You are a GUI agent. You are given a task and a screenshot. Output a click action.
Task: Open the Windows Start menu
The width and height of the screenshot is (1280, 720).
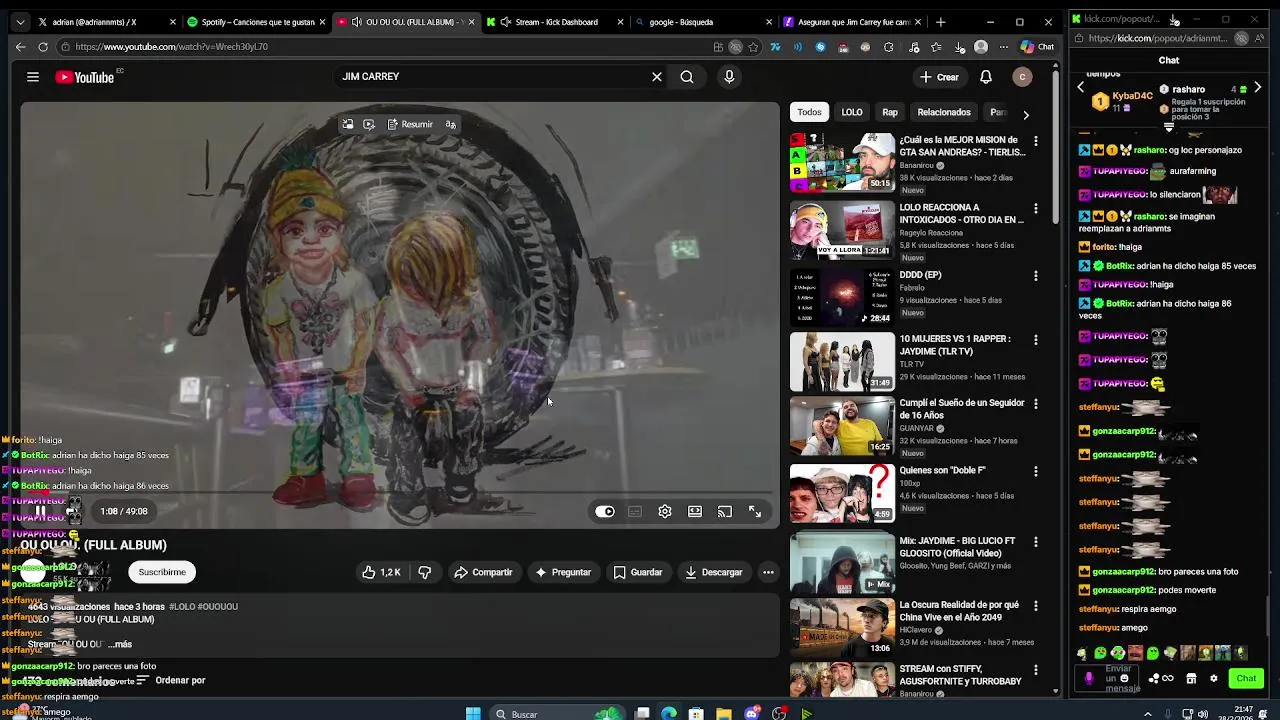coord(473,713)
